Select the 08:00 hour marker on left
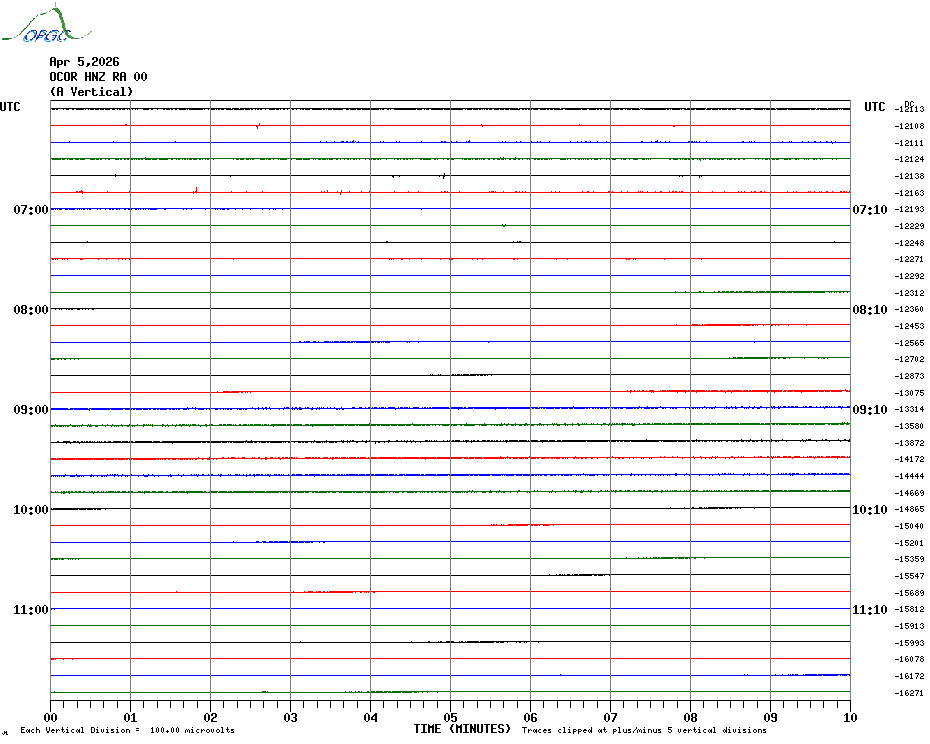 point(31,310)
